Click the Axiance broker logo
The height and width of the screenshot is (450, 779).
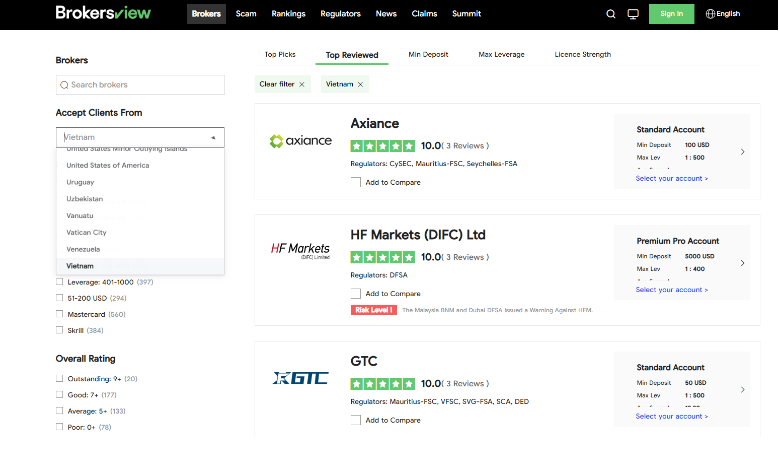[300, 141]
